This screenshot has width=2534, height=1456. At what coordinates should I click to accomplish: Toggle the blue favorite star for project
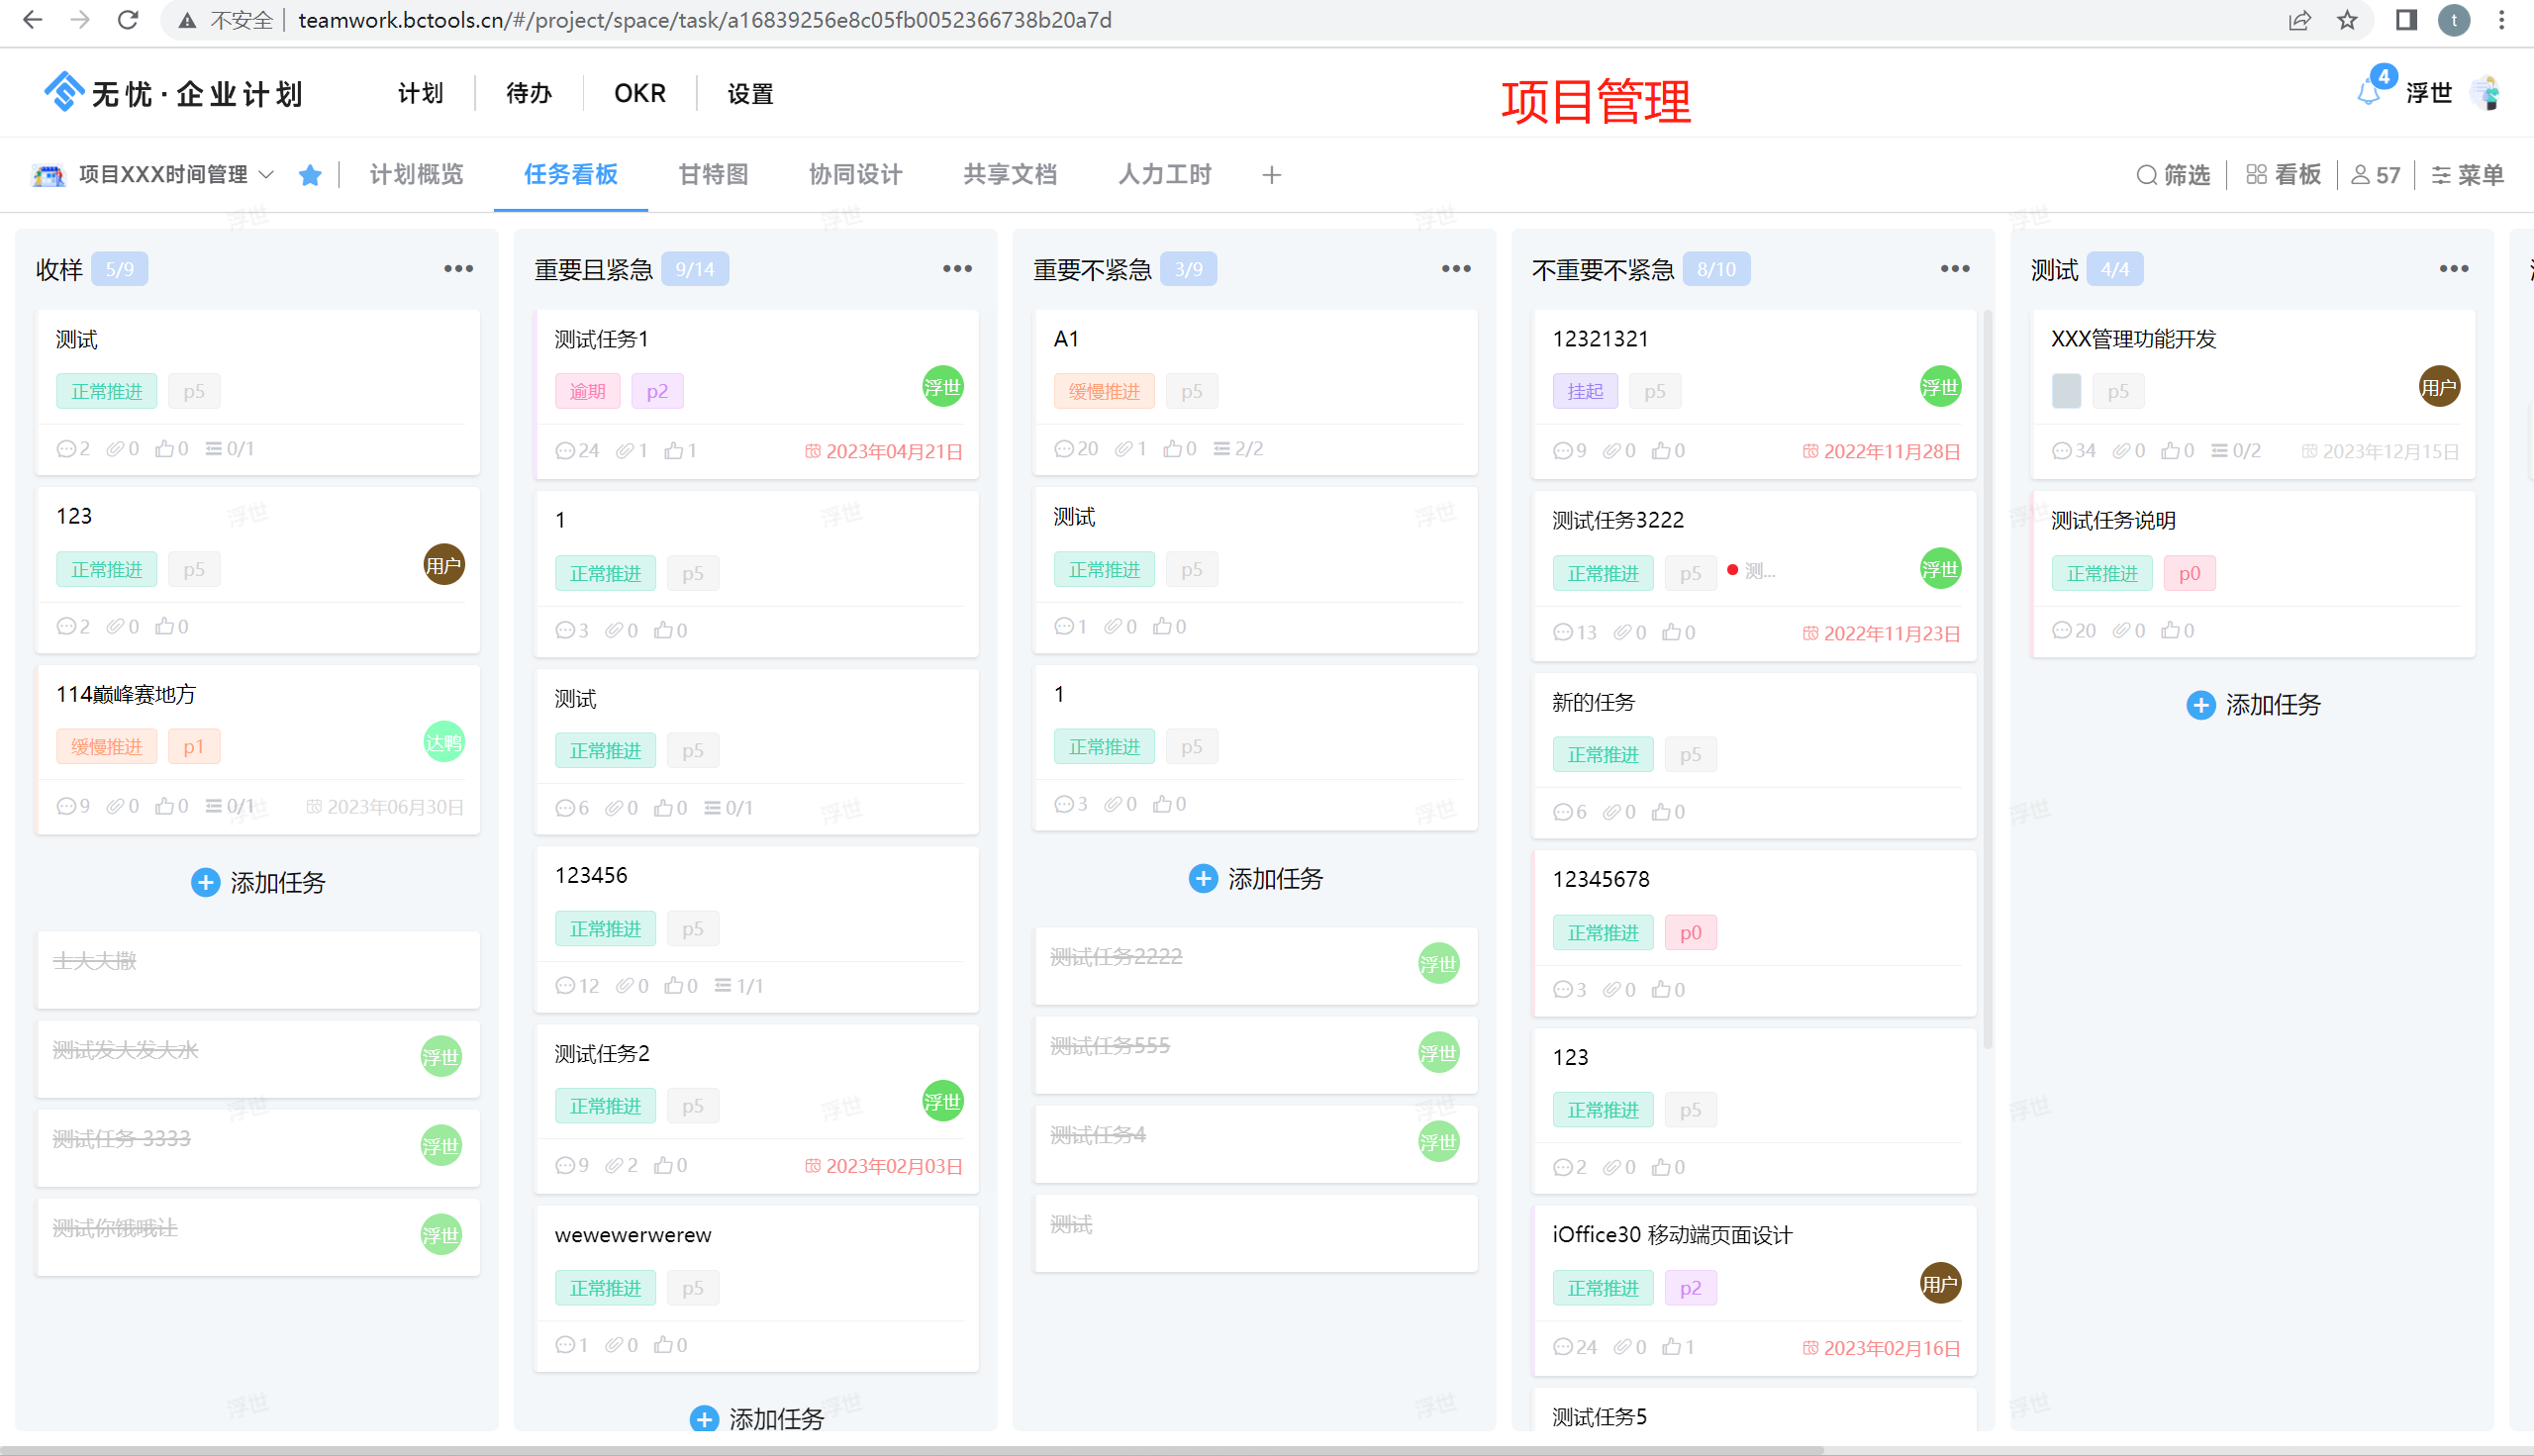pyautogui.click(x=310, y=176)
